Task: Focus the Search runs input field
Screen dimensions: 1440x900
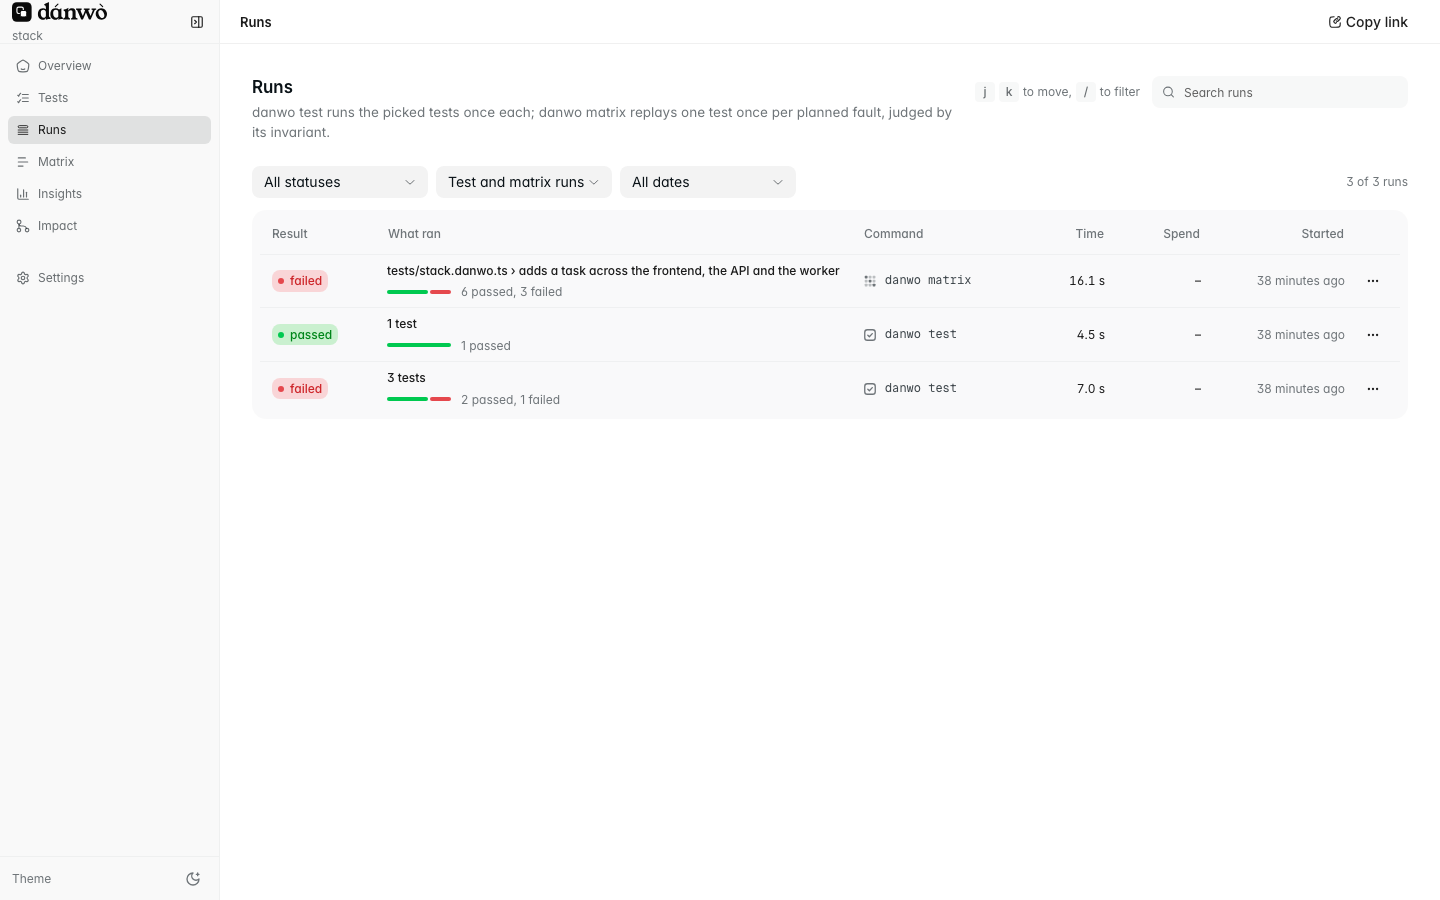Action: [x=1280, y=92]
